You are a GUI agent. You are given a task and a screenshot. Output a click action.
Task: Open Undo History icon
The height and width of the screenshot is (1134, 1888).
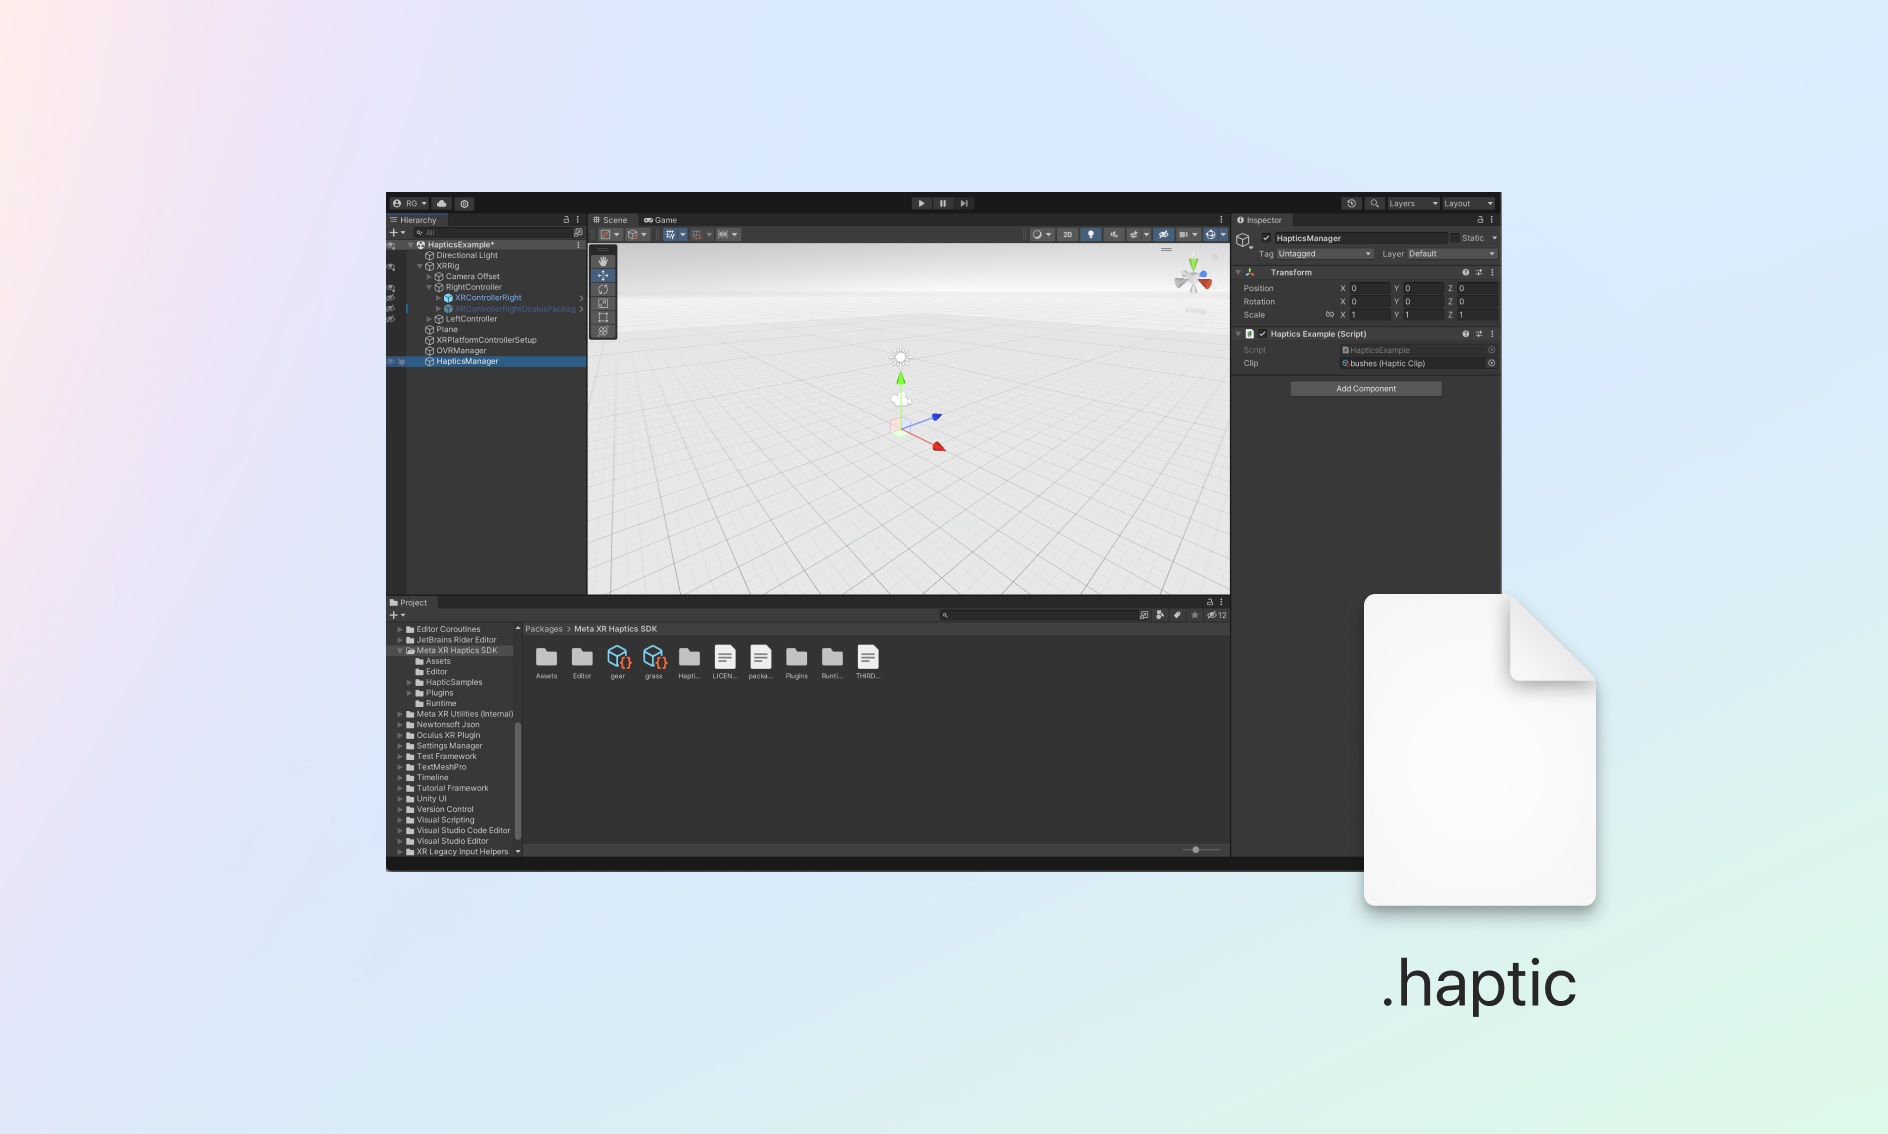point(1352,203)
